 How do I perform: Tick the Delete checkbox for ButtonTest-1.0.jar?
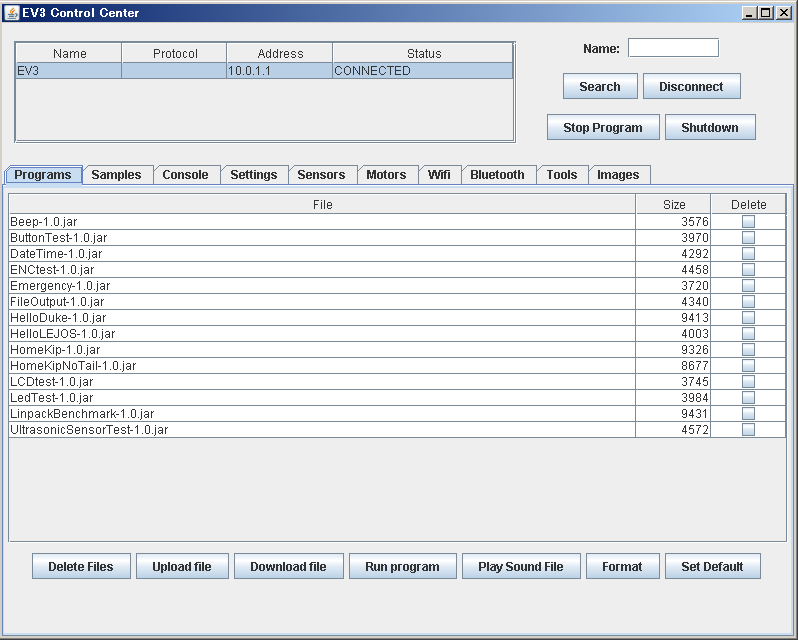pos(748,238)
